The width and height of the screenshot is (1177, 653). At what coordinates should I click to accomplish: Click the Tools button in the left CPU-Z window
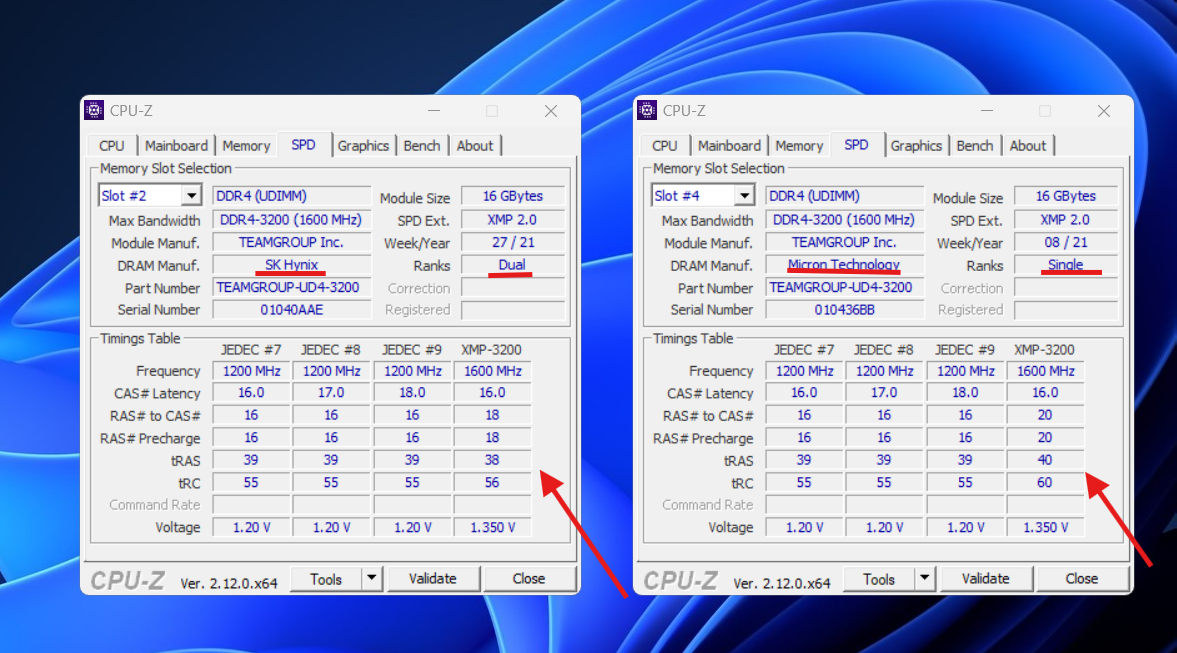[326, 579]
